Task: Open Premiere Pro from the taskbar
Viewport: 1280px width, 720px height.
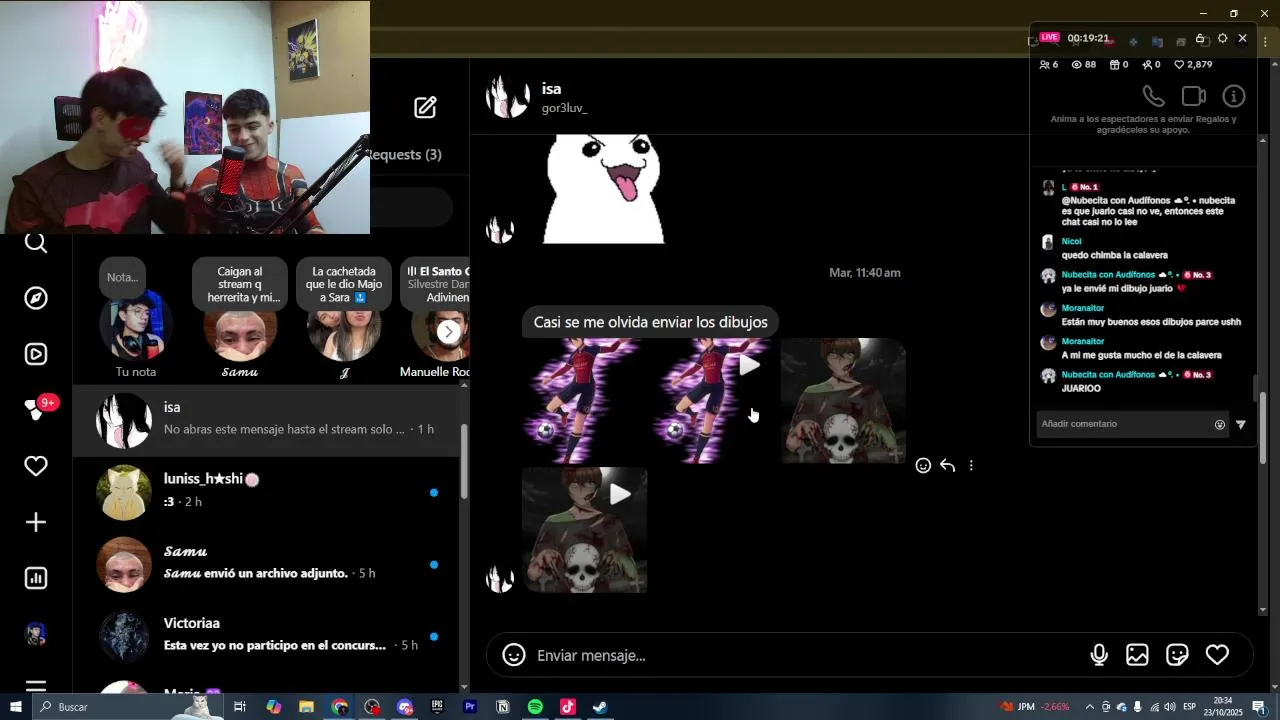Action: pyautogui.click(x=470, y=707)
